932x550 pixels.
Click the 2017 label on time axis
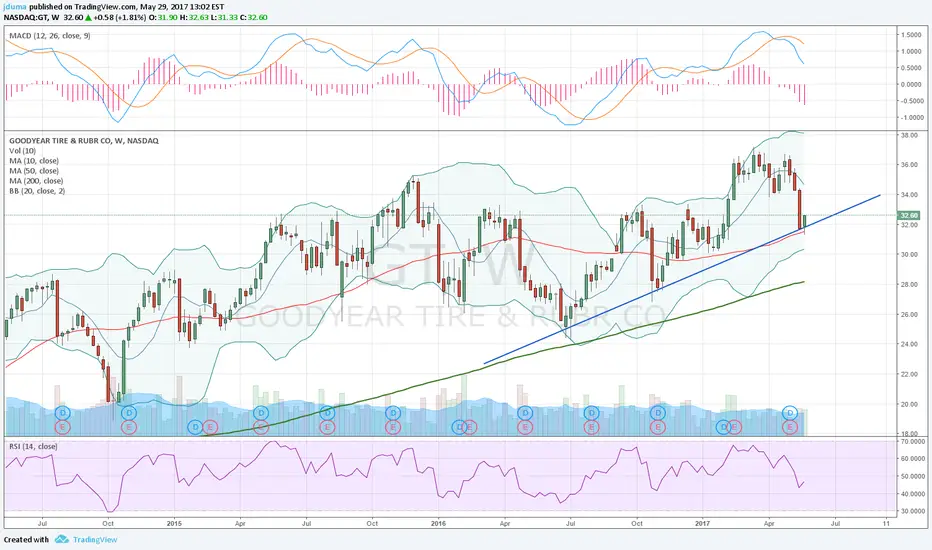point(703,524)
